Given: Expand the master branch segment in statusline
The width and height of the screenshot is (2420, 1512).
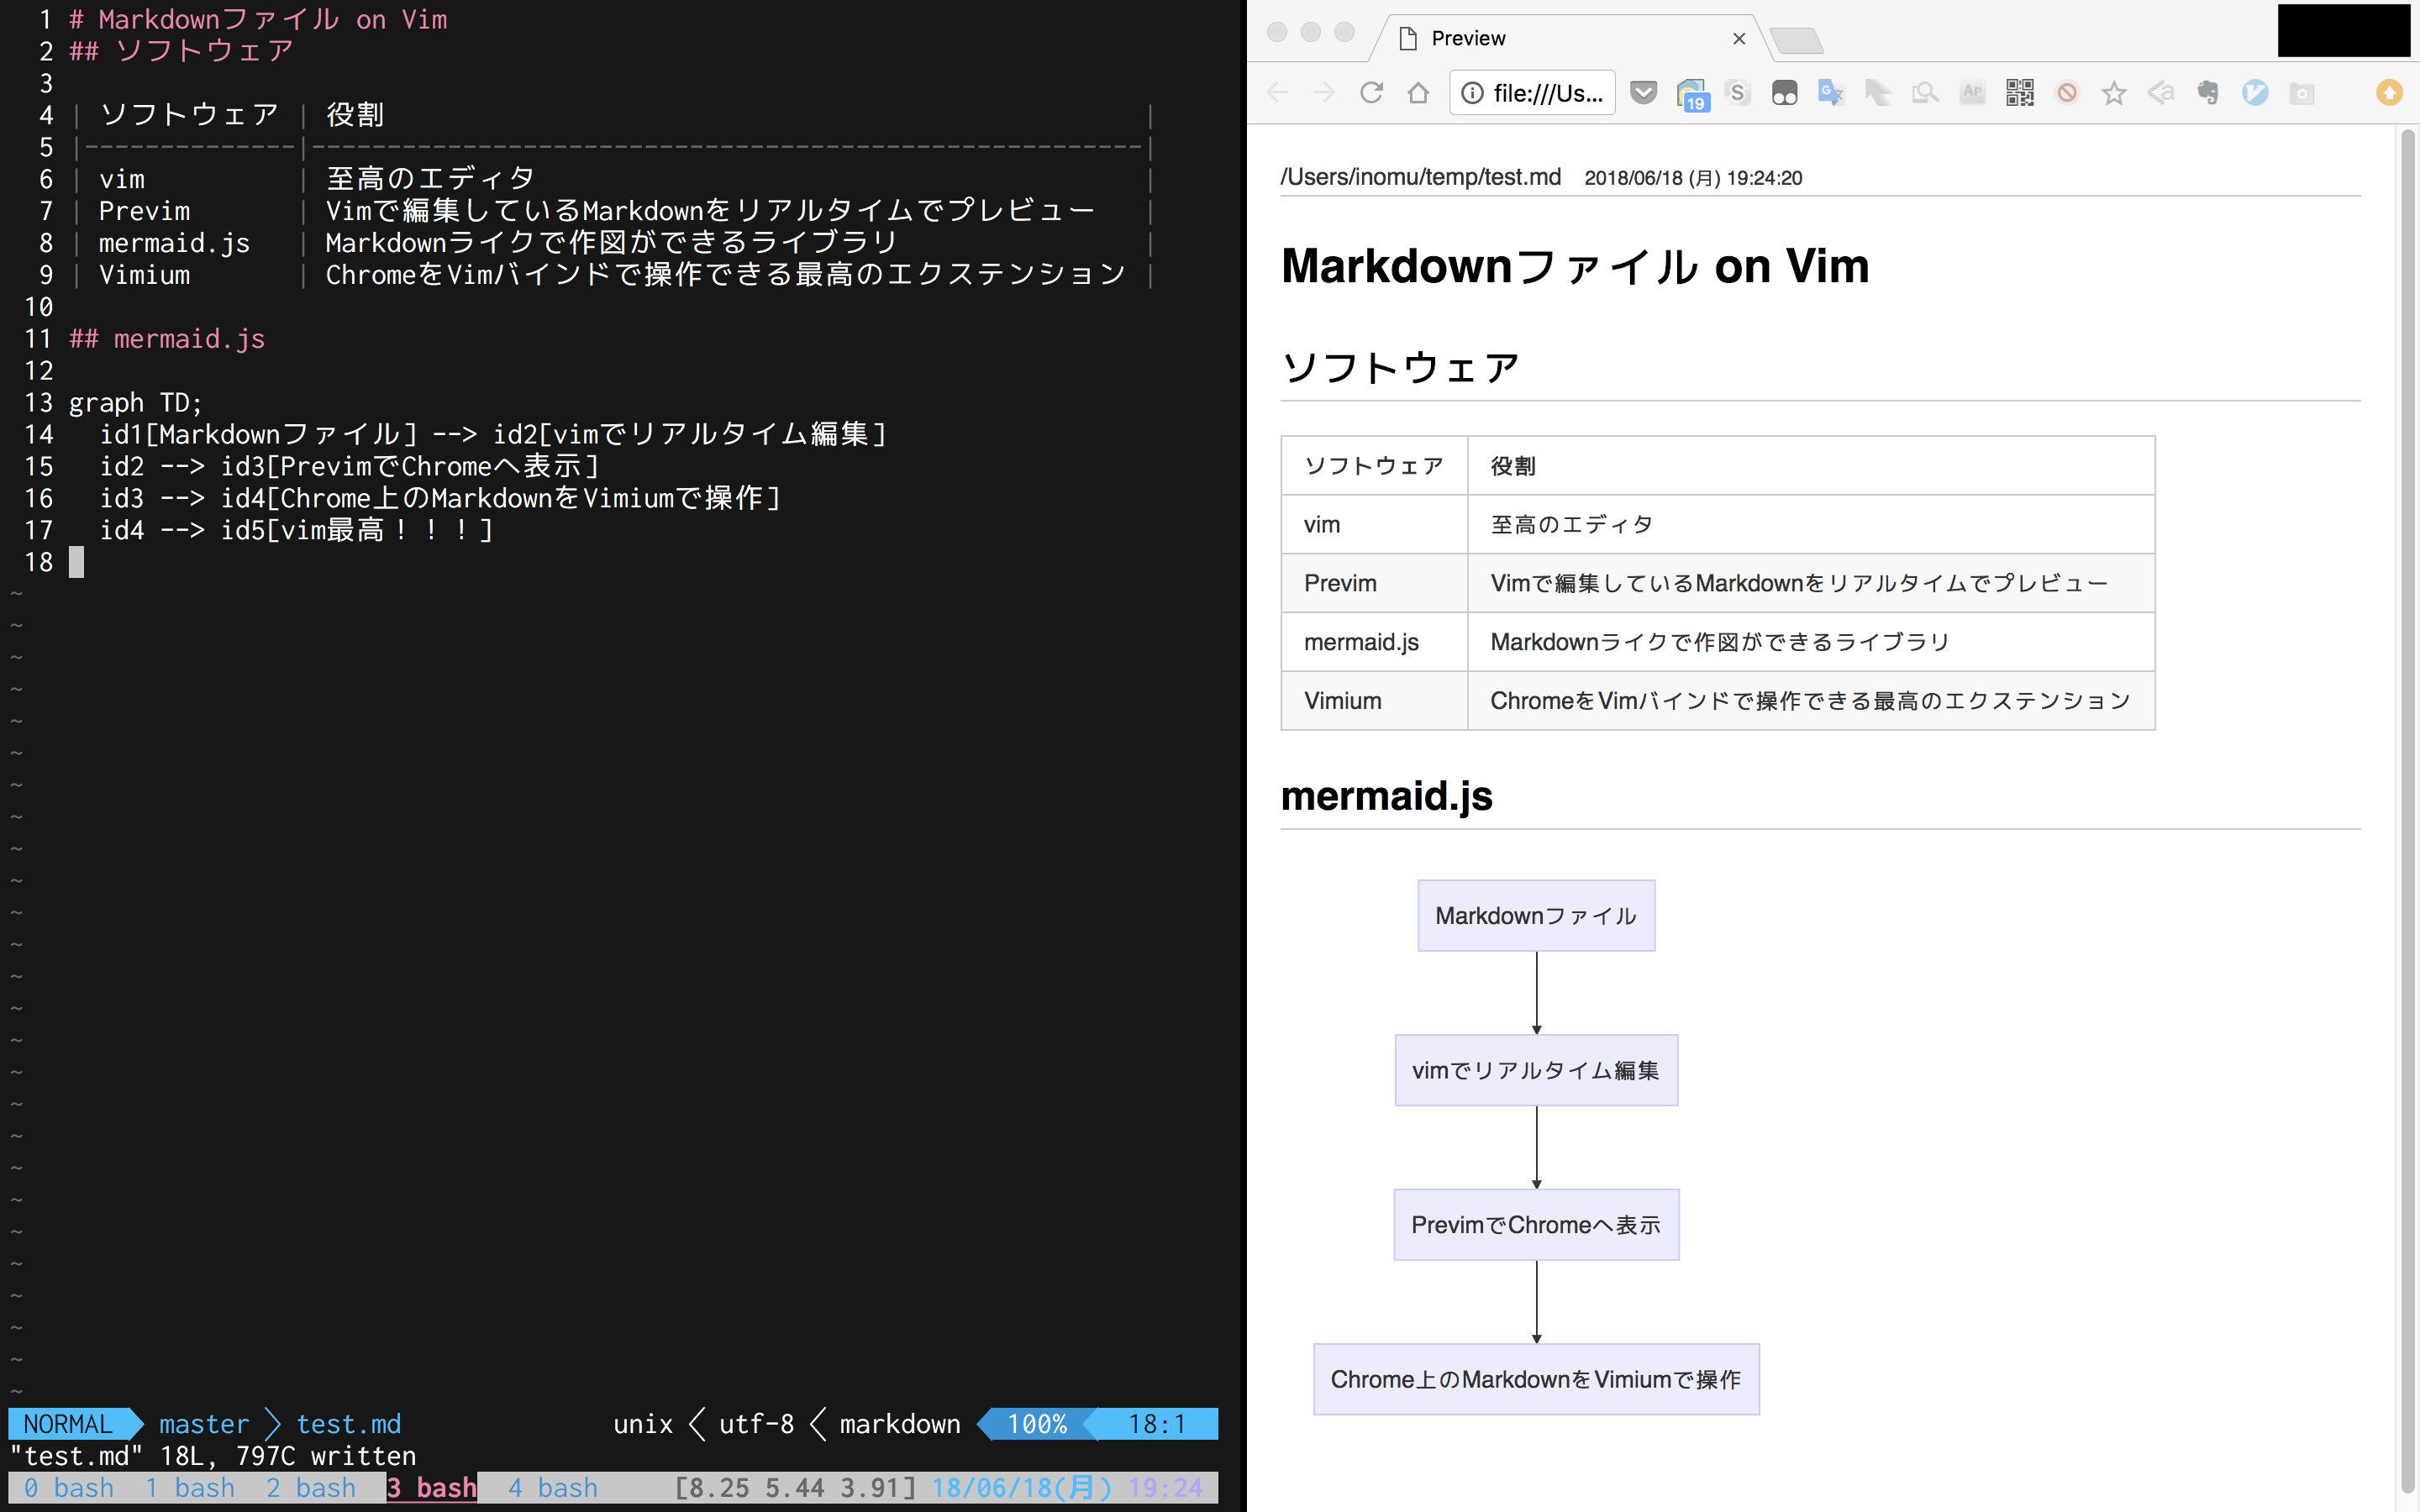Looking at the screenshot, I should [x=203, y=1424].
